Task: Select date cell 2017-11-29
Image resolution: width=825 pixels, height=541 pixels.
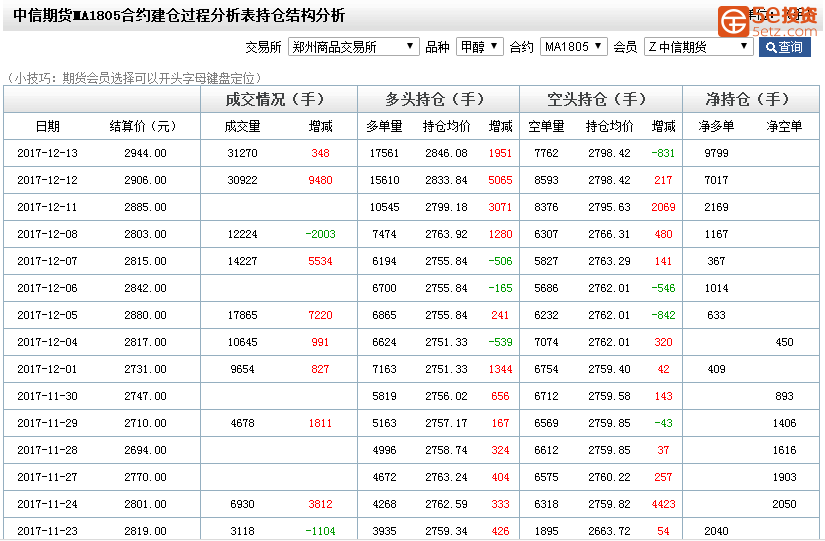Action: [x=47, y=423]
